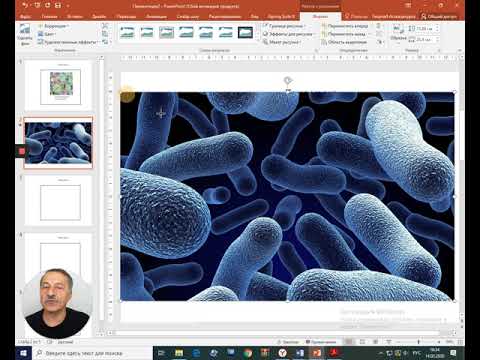Click the picture height input field
The height and width of the screenshot is (360, 480).
(425, 29)
